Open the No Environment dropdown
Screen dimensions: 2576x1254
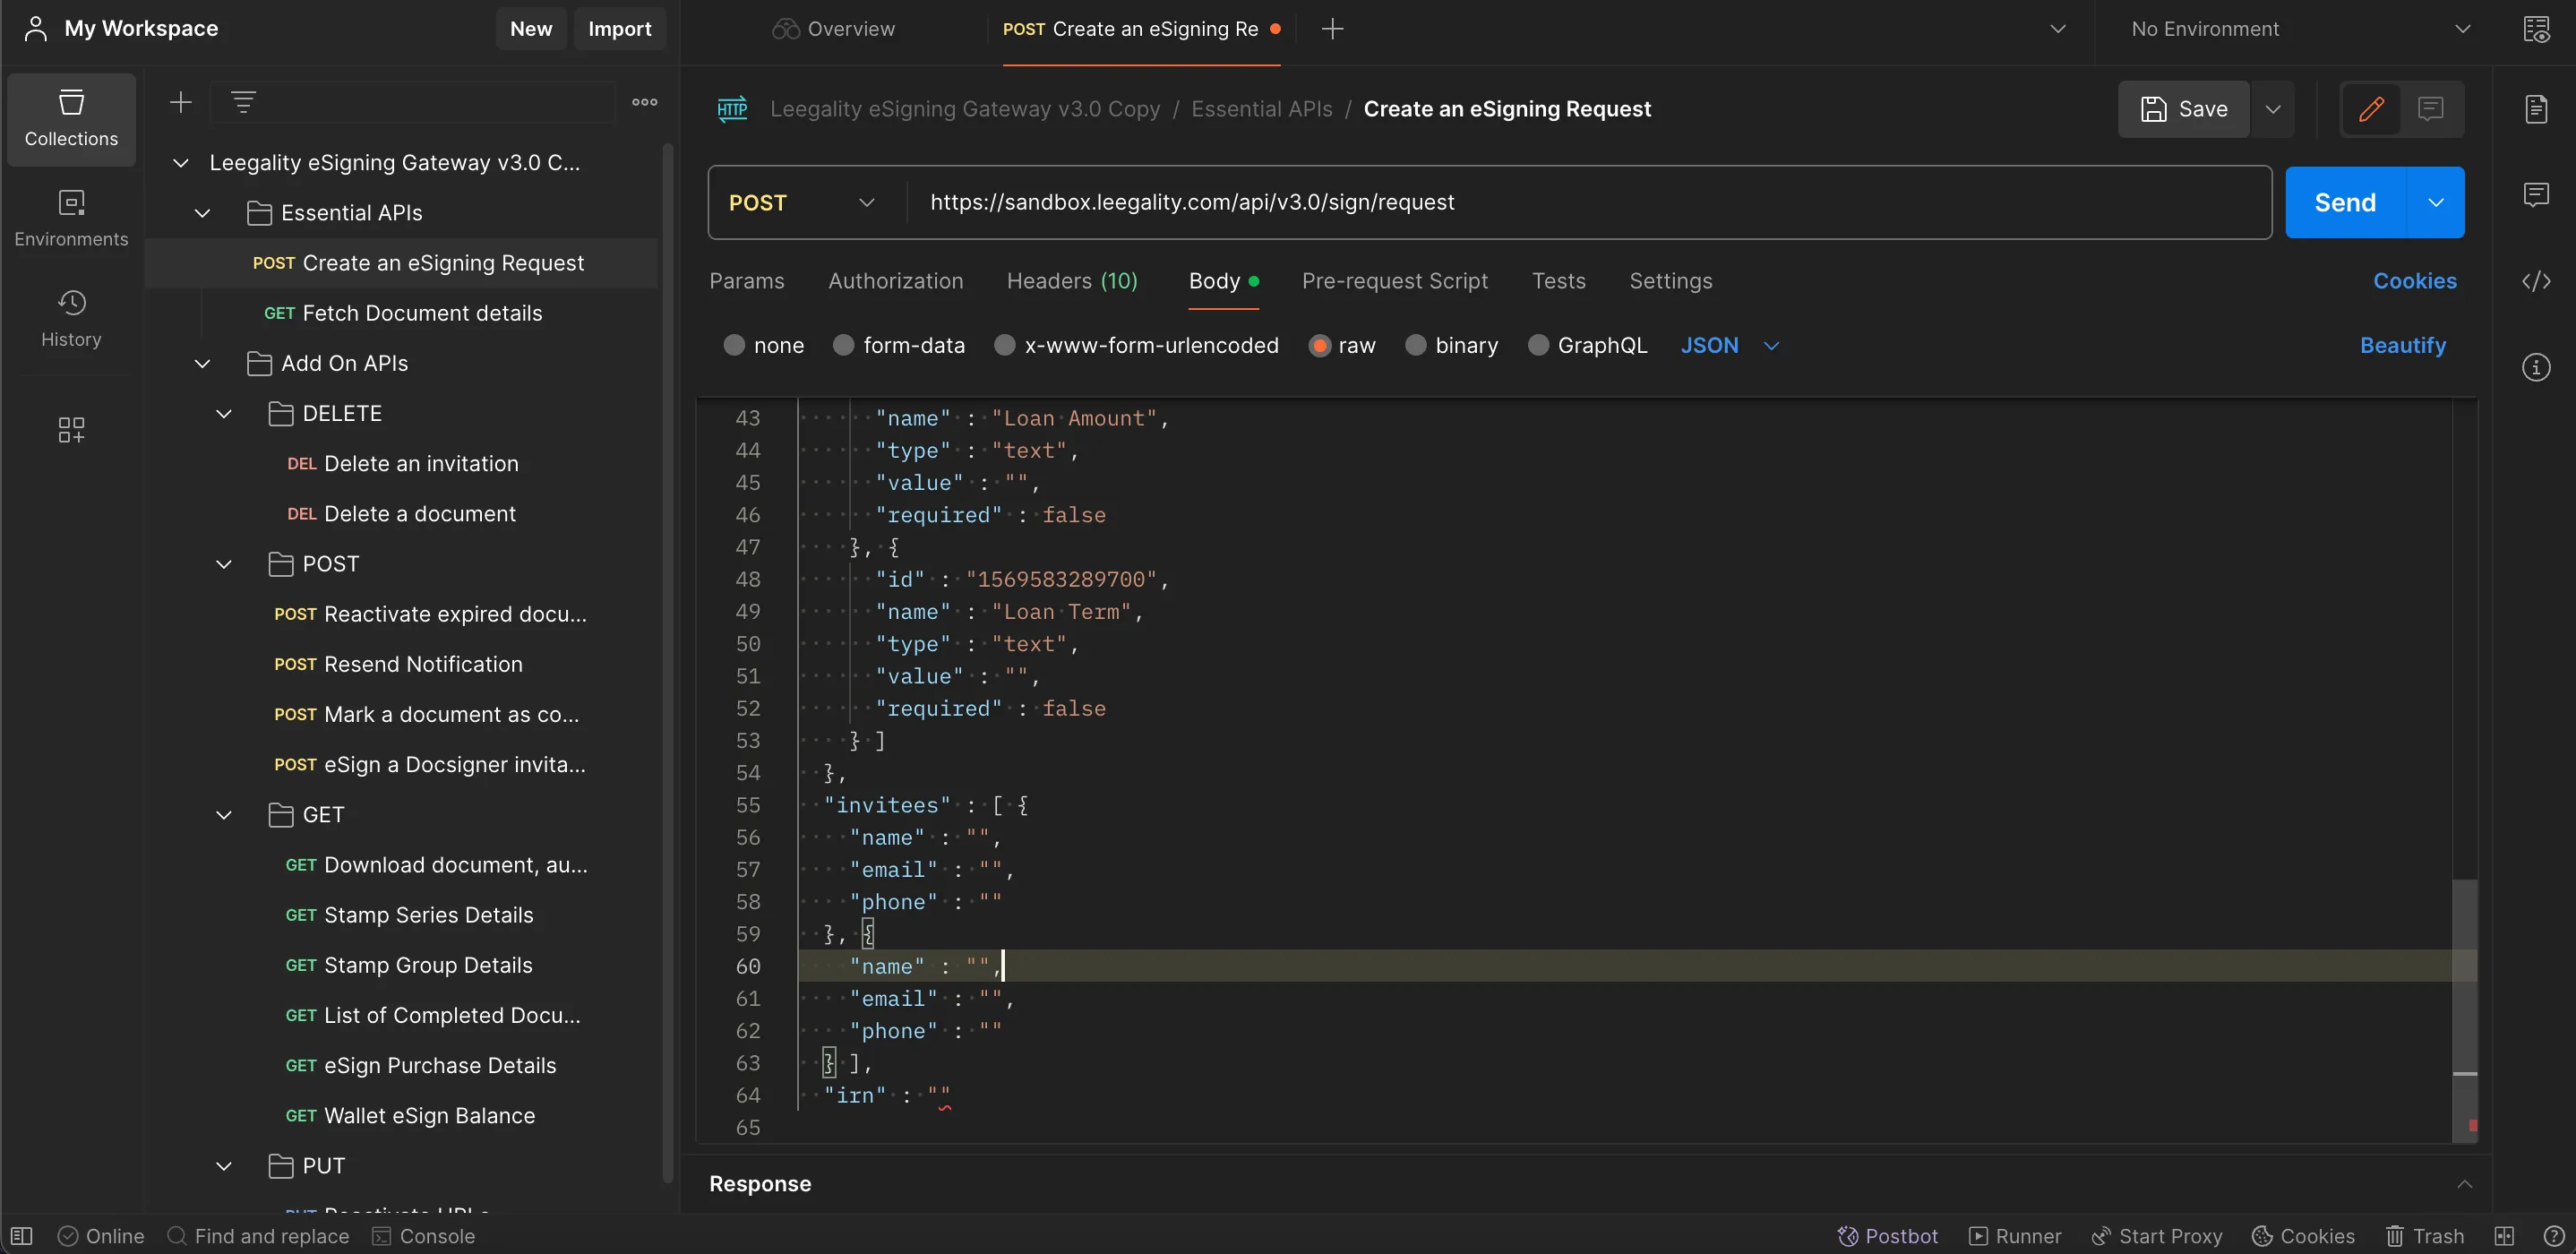(x=2299, y=30)
